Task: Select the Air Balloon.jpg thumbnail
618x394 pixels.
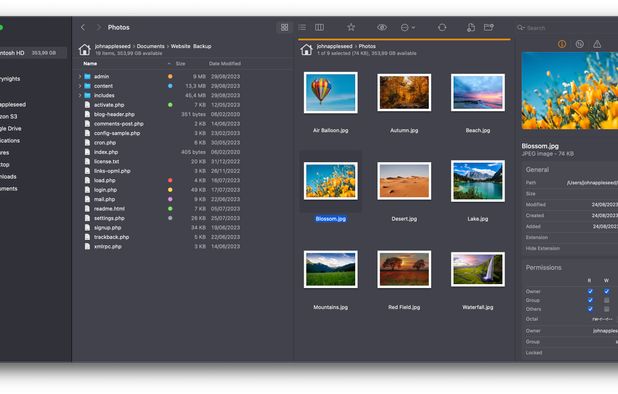Action: (330, 93)
